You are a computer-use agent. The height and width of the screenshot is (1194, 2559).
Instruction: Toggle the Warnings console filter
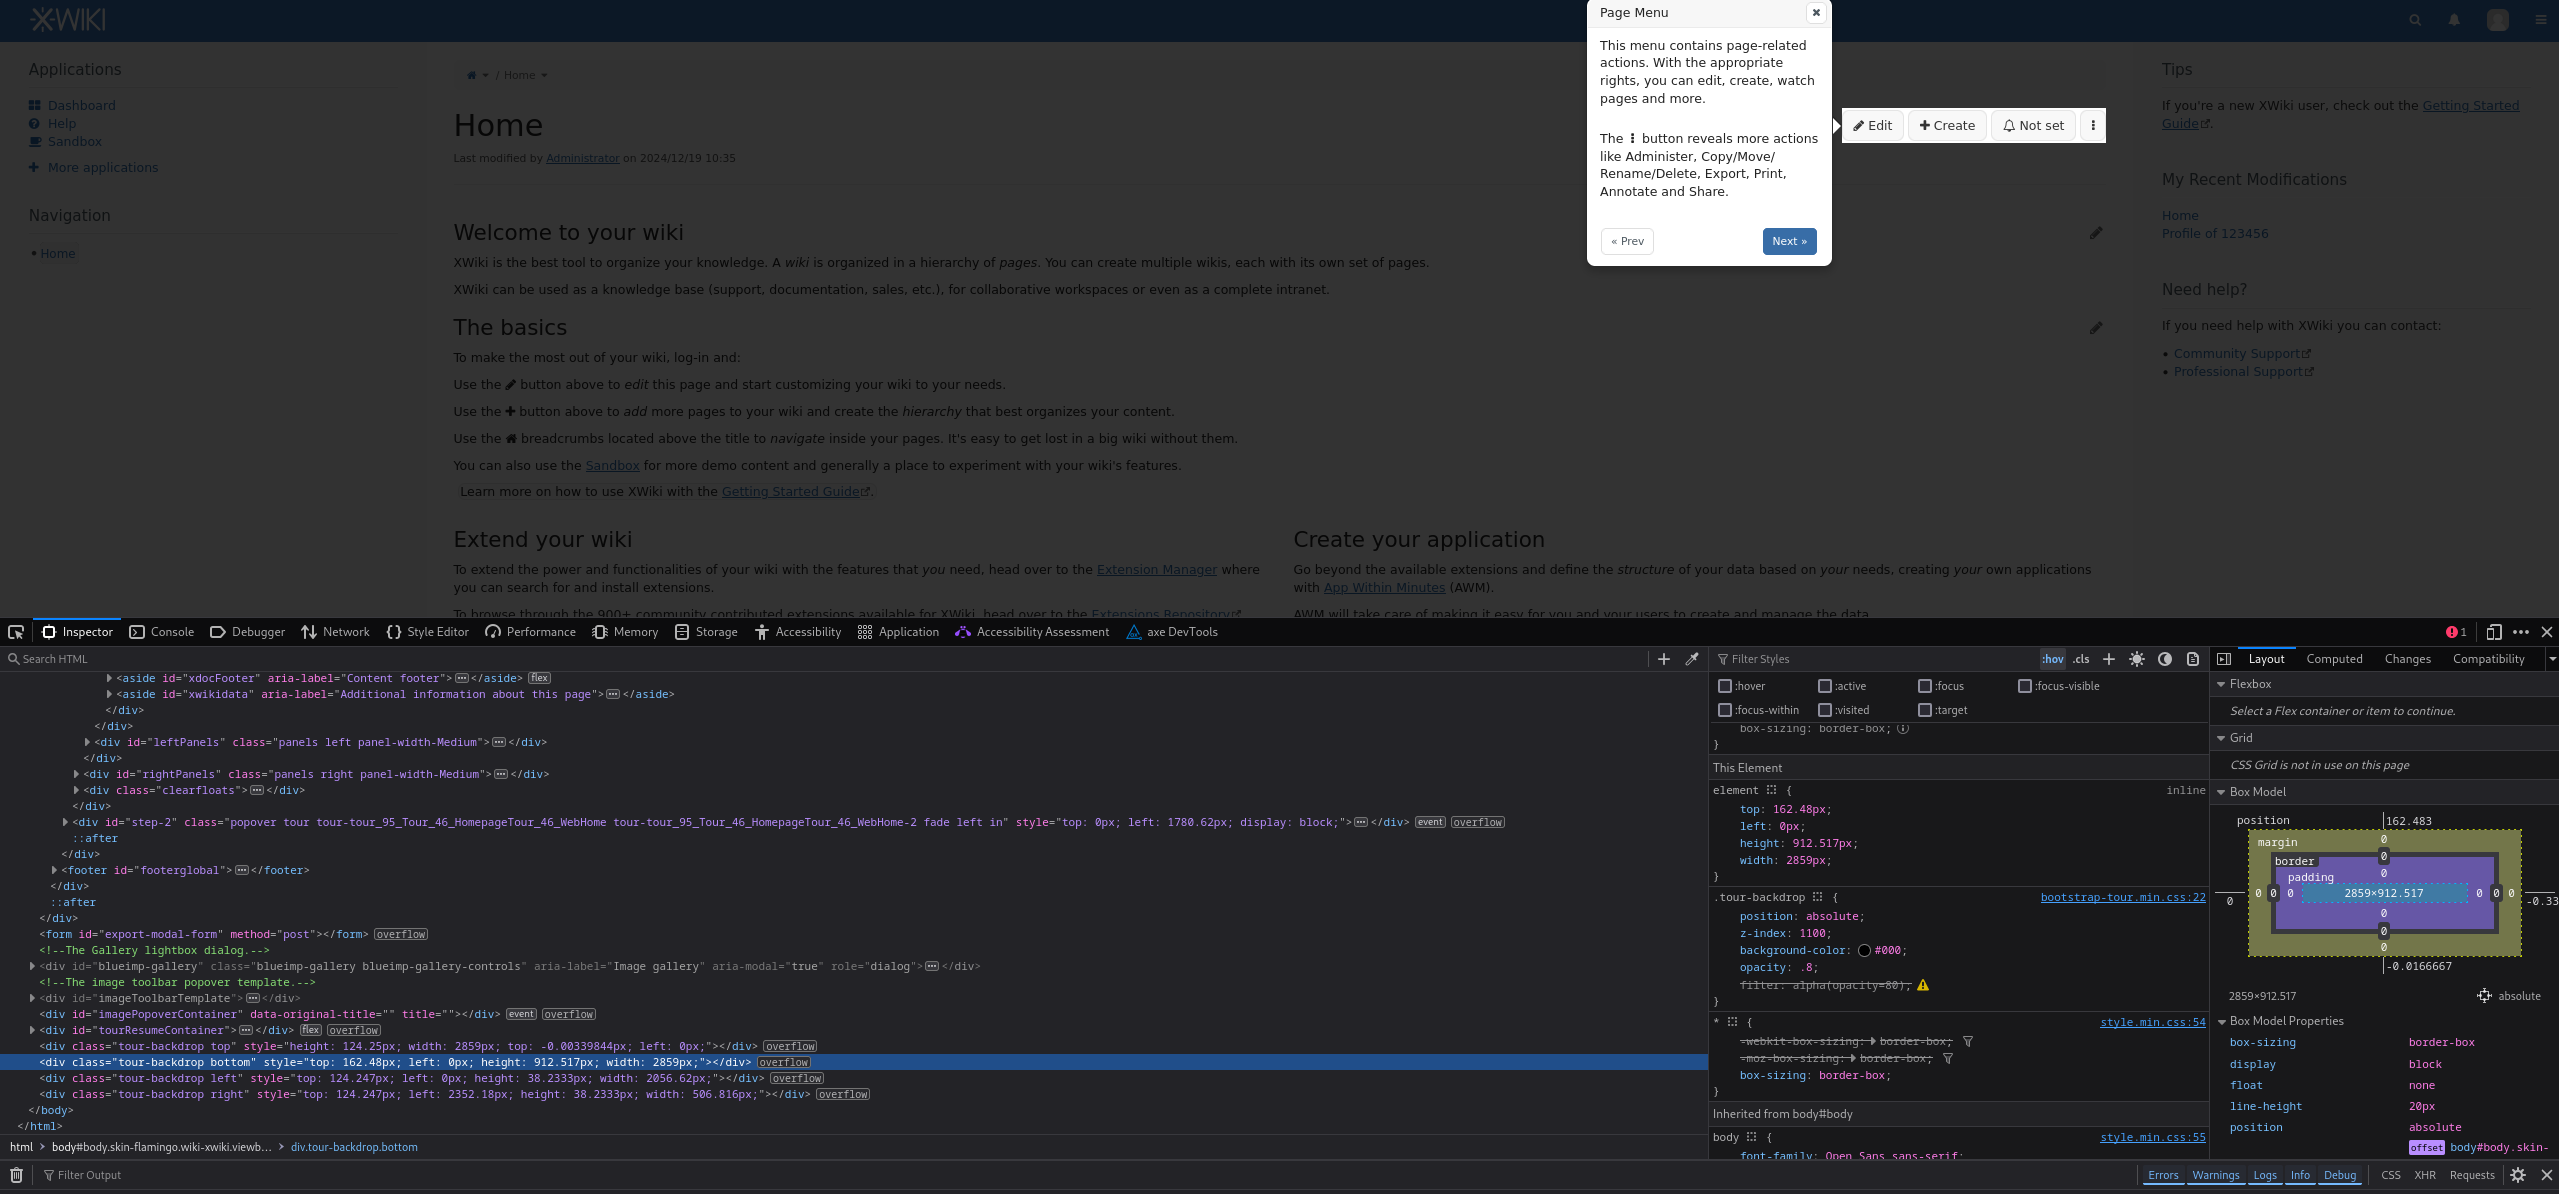click(x=2216, y=1175)
